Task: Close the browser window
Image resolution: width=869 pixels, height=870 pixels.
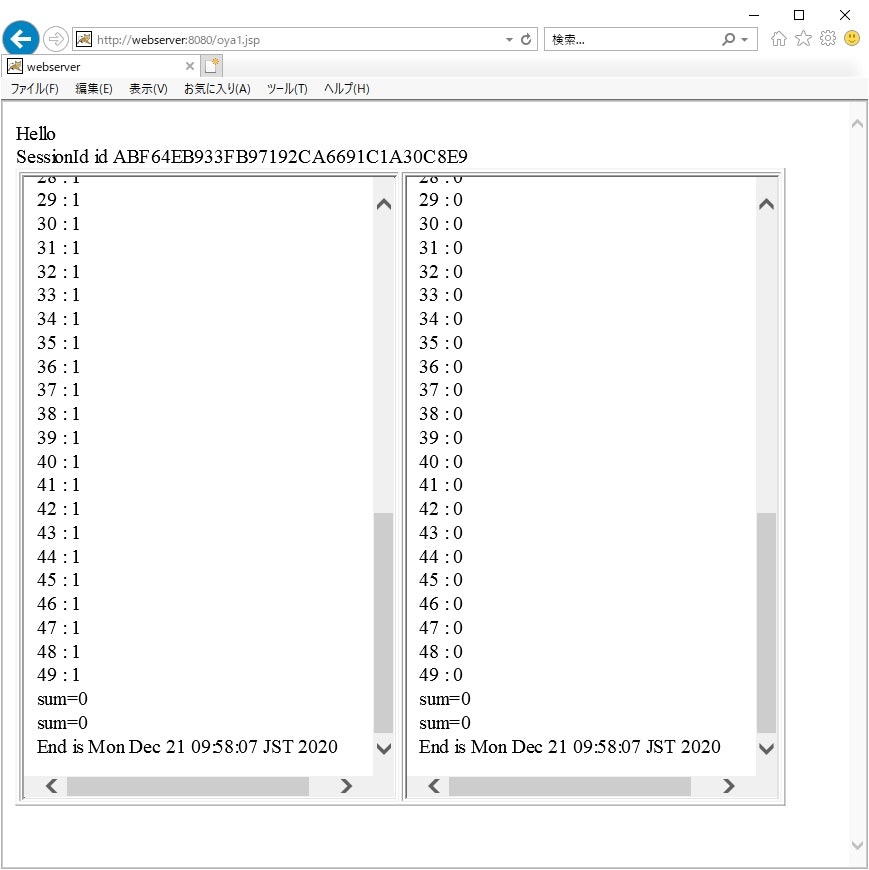Action: (845, 15)
